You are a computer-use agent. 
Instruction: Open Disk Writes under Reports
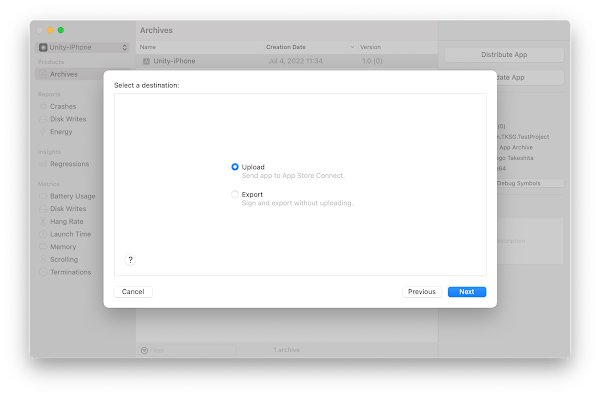68,119
